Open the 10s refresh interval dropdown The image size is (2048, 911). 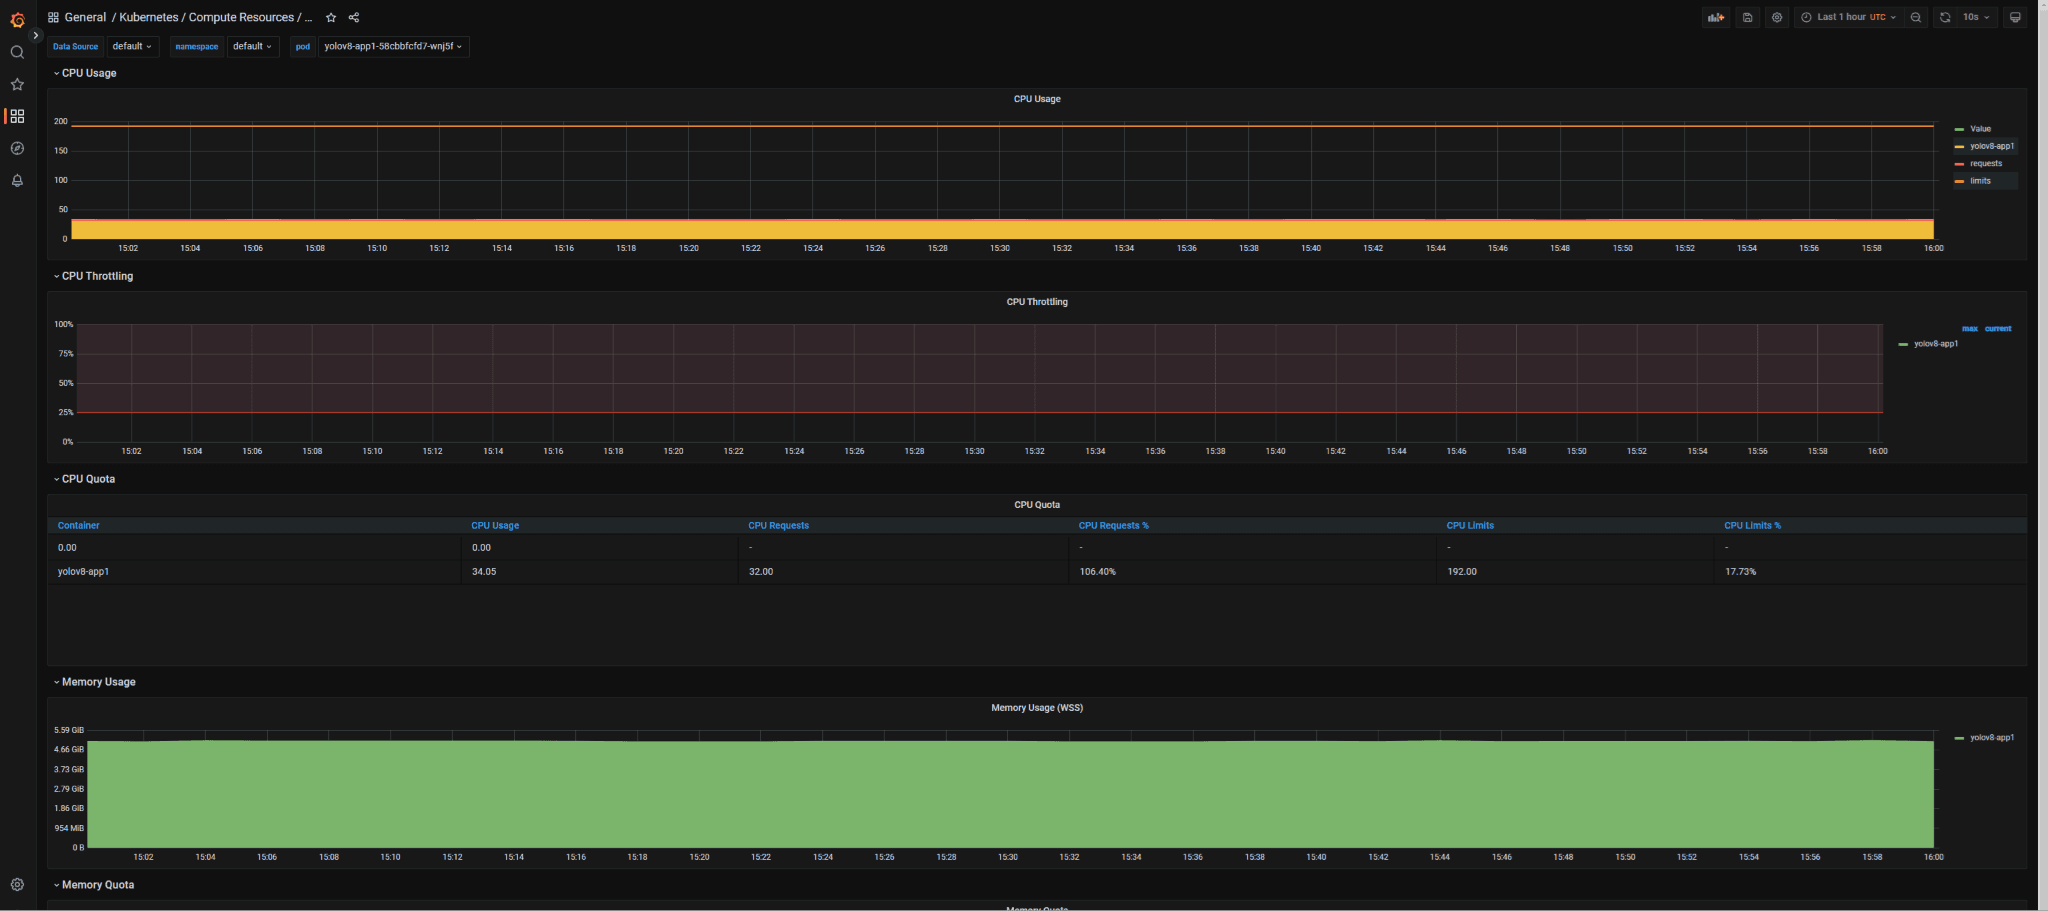pos(1976,17)
